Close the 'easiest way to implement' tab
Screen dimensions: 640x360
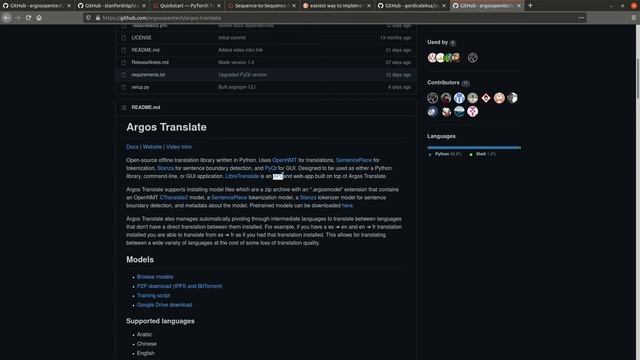coord(369,6)
